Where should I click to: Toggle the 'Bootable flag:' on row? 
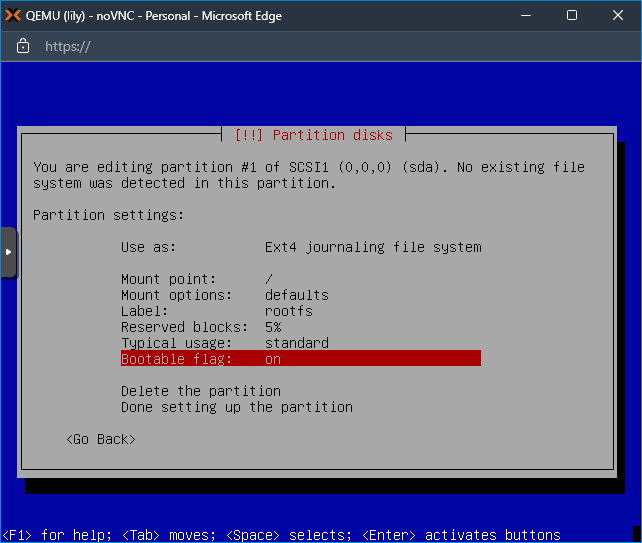301,359
